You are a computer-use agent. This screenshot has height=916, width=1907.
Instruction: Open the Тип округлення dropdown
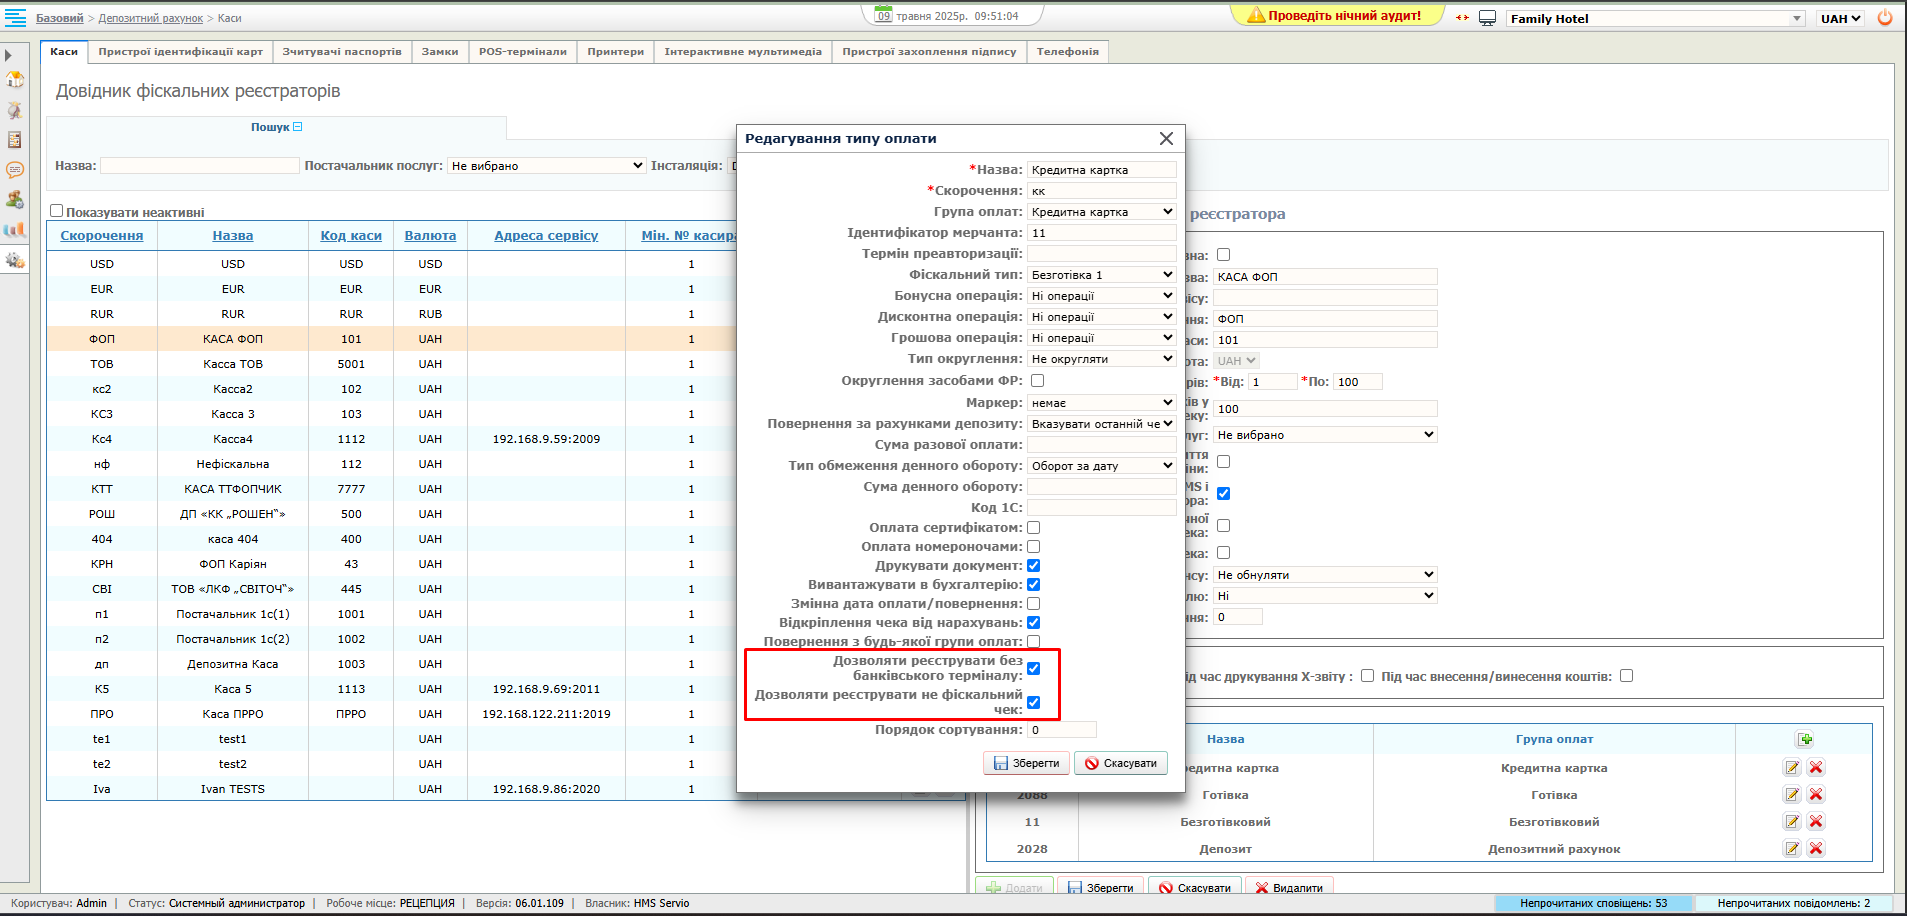tap(1101, 359)
